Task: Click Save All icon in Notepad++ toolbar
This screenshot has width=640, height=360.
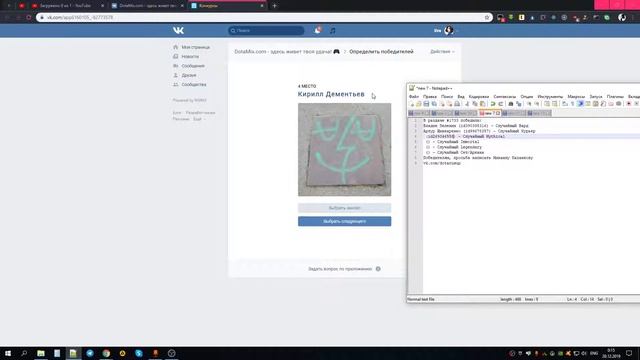Action: [x=434, y=104]
